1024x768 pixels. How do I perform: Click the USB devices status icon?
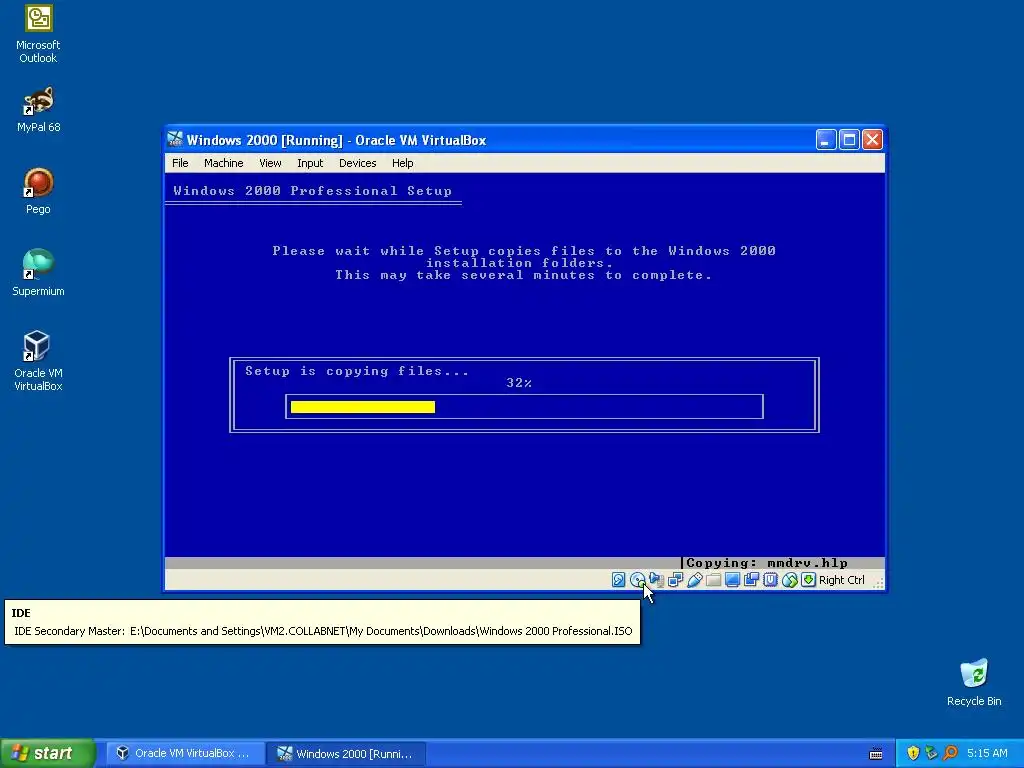[x=694, y=580]
